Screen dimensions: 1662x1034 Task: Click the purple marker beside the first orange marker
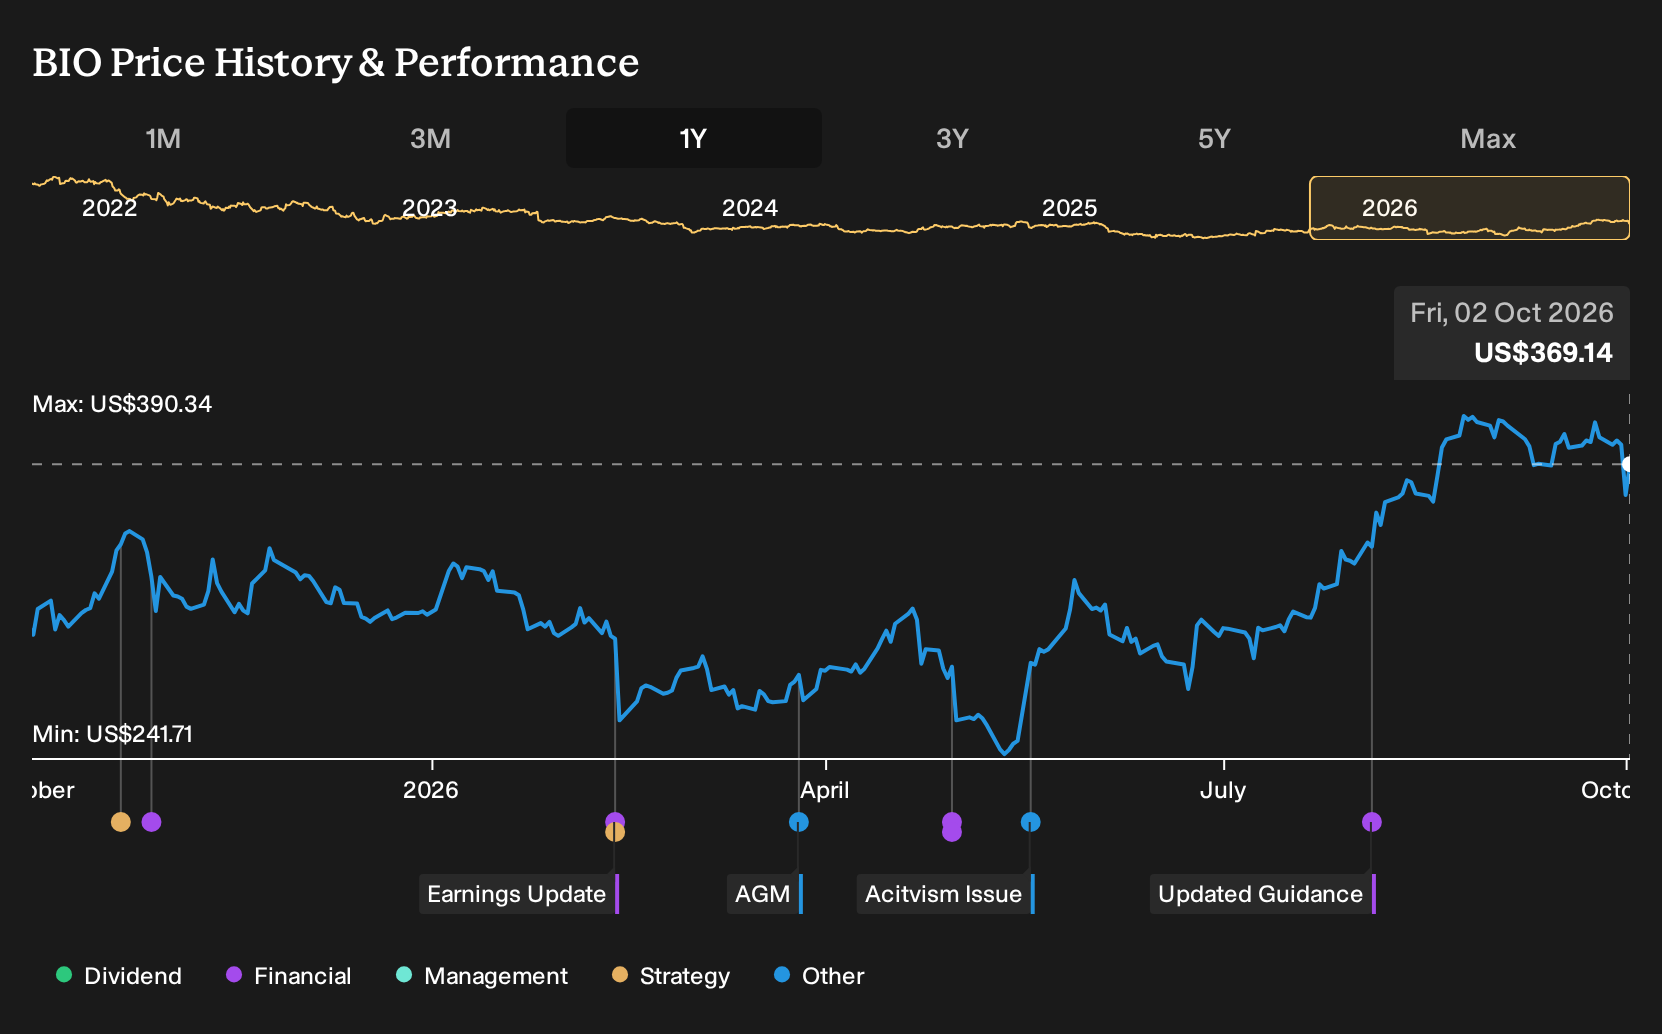(152, 822)
